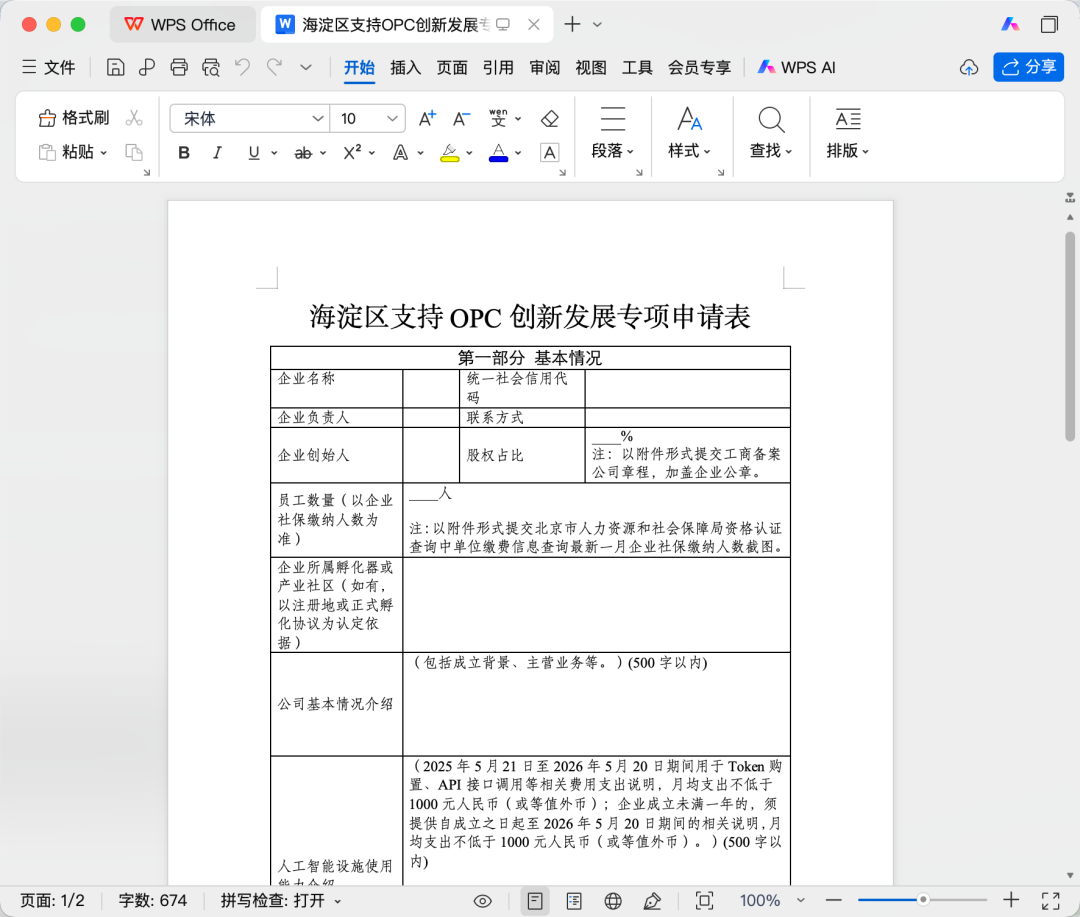The width and height of the screenshot is (1080, 917).
Task: Toggle Underline formatting
Action: click(254, 152)
